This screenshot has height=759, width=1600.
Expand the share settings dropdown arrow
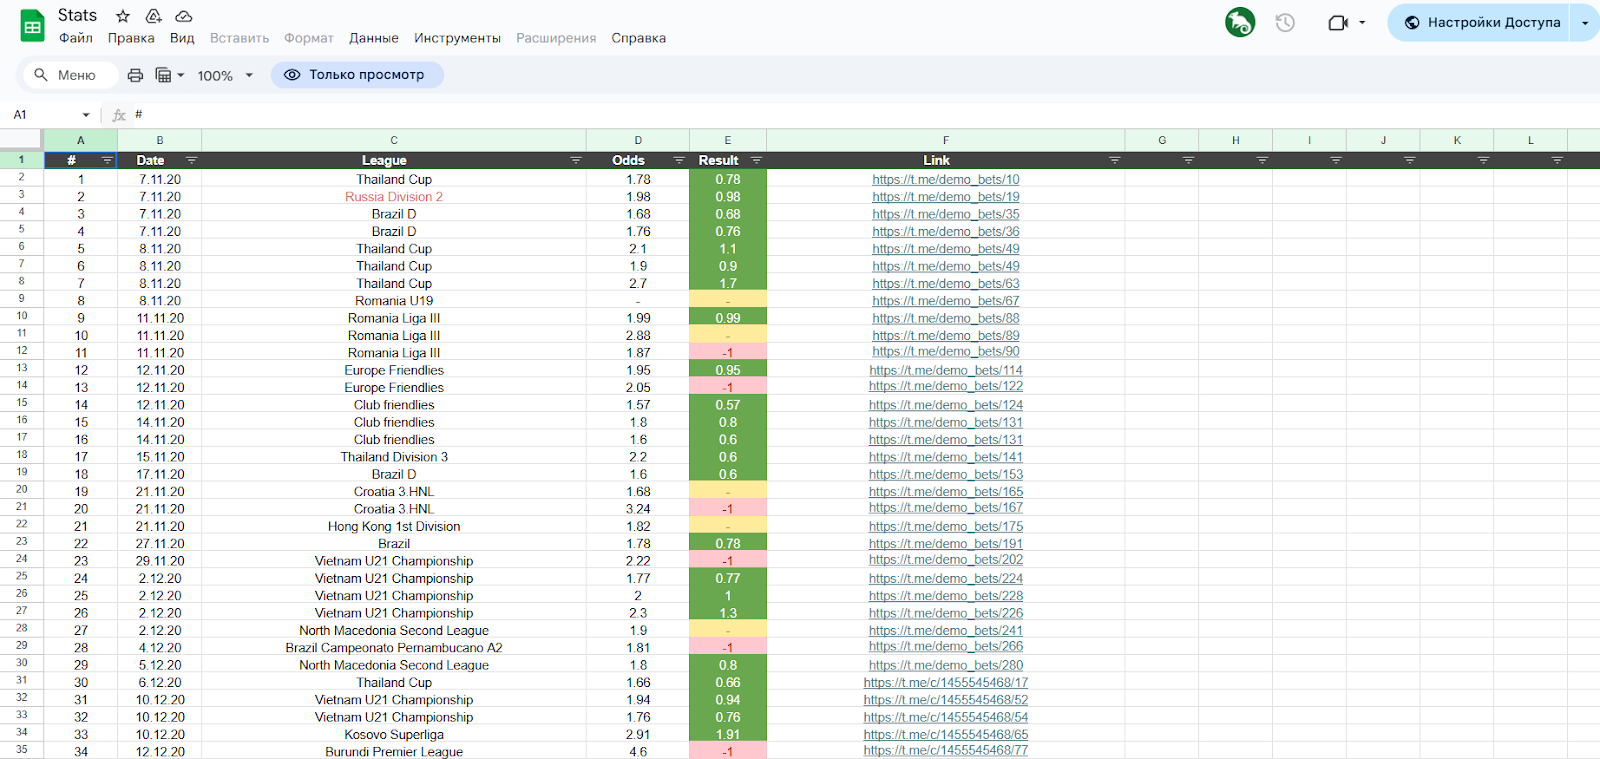click(x=1585, y=22)
